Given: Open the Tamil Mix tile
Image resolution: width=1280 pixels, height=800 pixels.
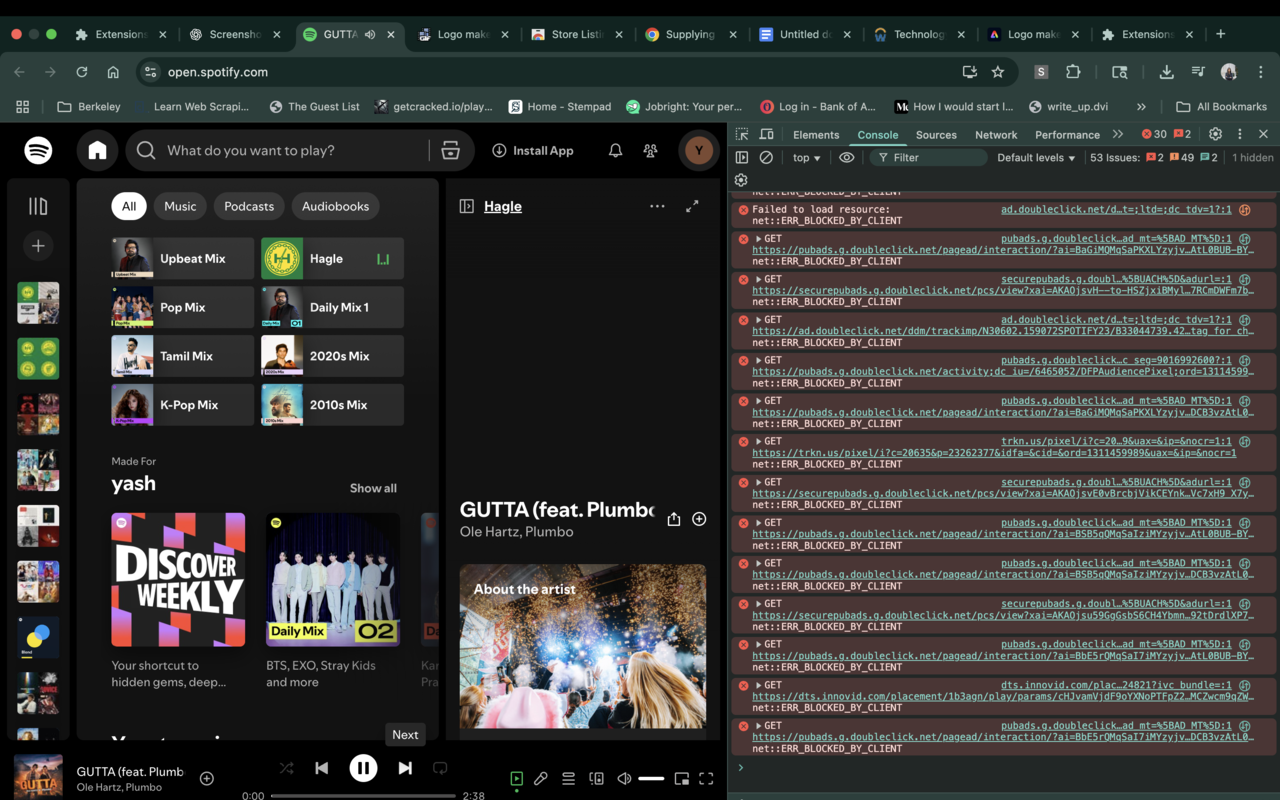Looking at the screenshot, I should [x=183, y=356].
